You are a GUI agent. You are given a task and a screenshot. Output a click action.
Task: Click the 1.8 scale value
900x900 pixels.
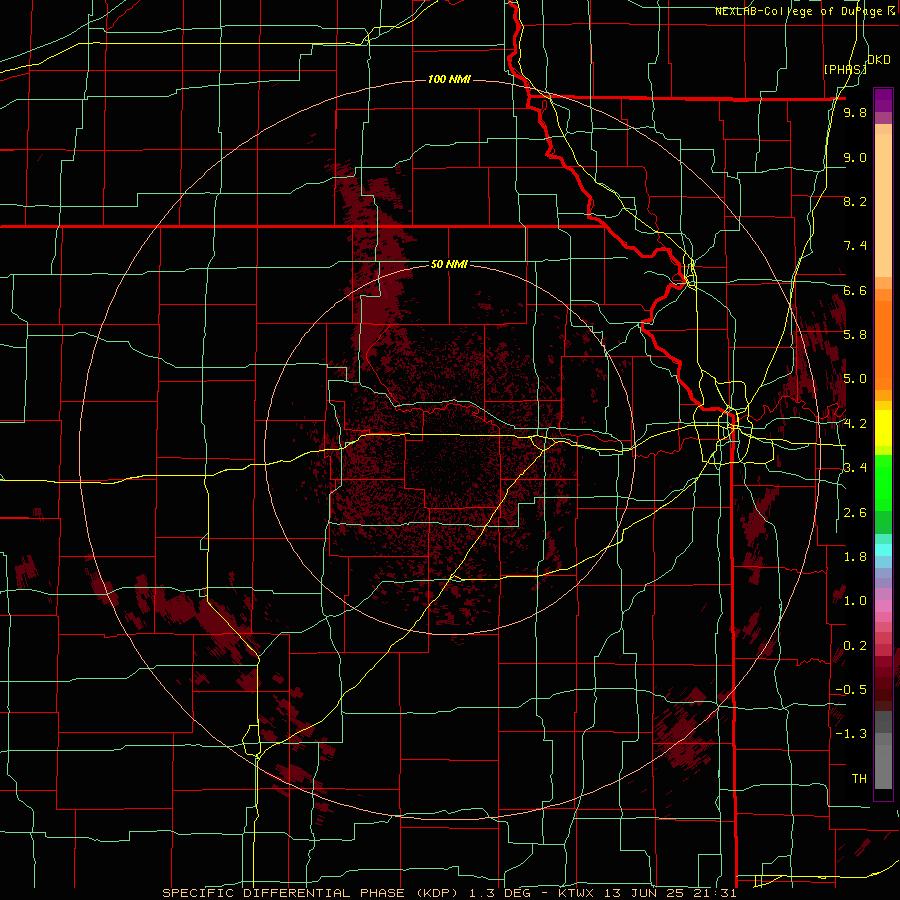855,557
